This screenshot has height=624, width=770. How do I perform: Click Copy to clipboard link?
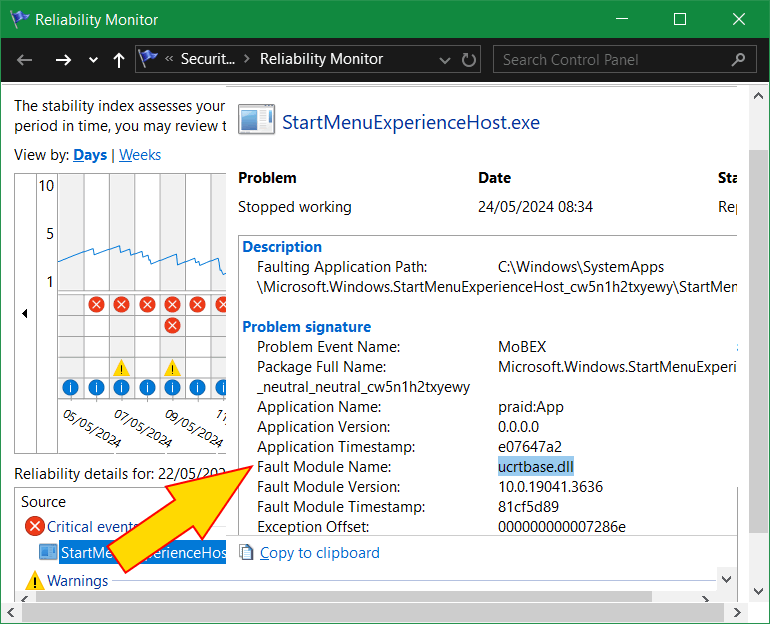(320, 553)
